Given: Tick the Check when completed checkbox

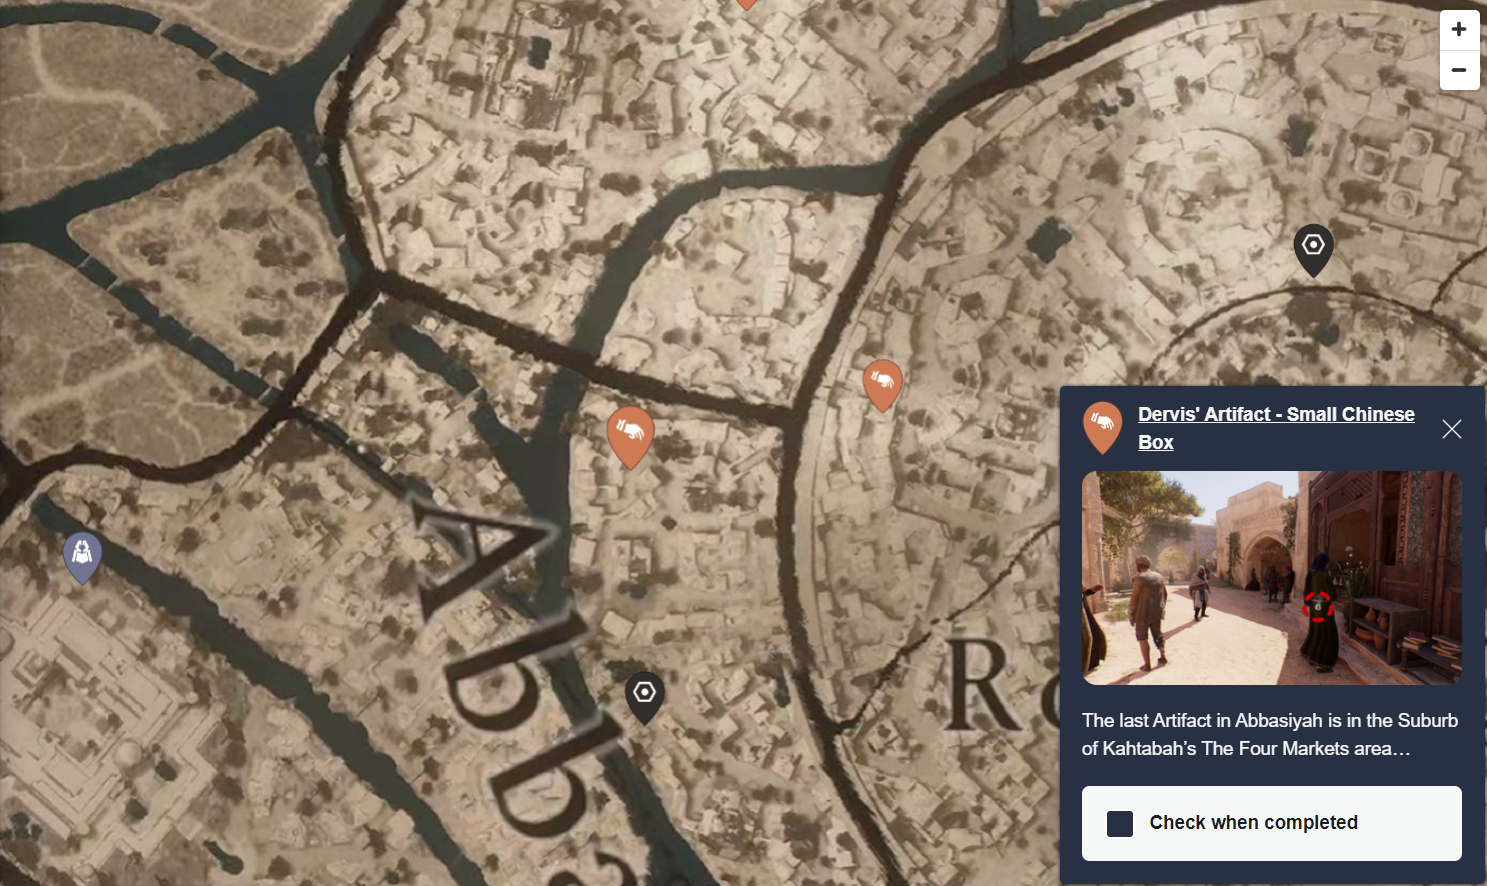Looking at the screenshot, I should [x=1120, y=823].
